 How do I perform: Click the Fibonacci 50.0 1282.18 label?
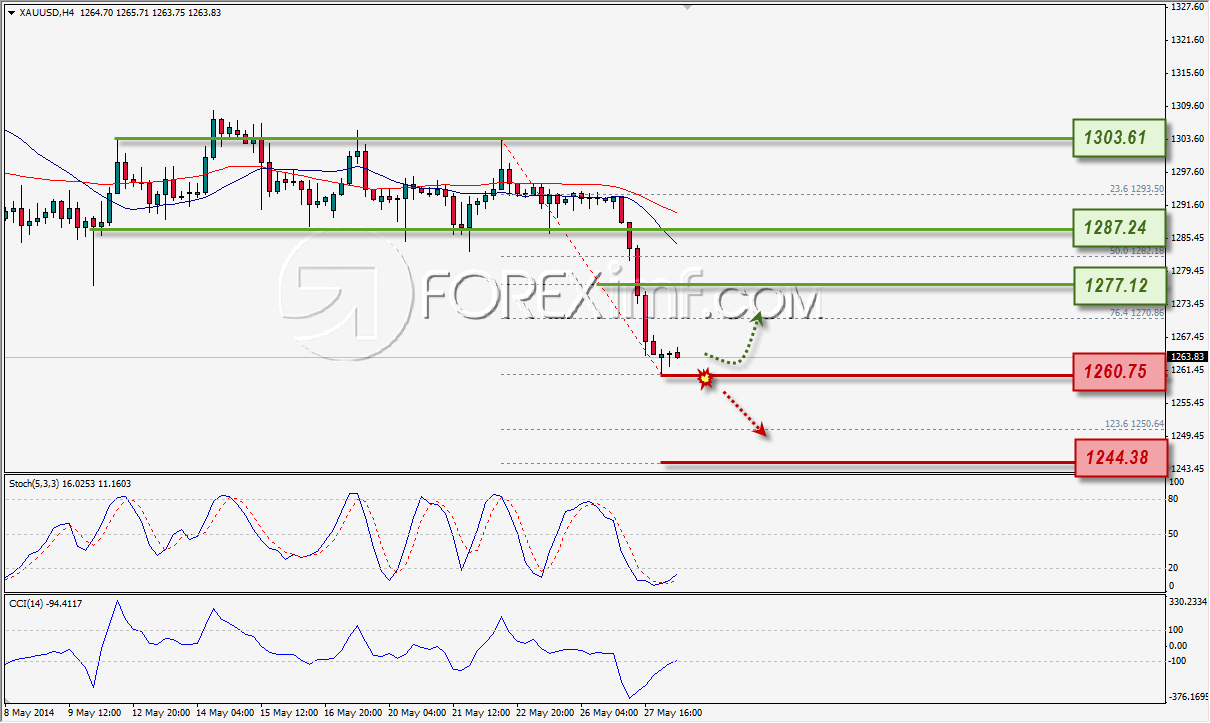click(1137, 250)
